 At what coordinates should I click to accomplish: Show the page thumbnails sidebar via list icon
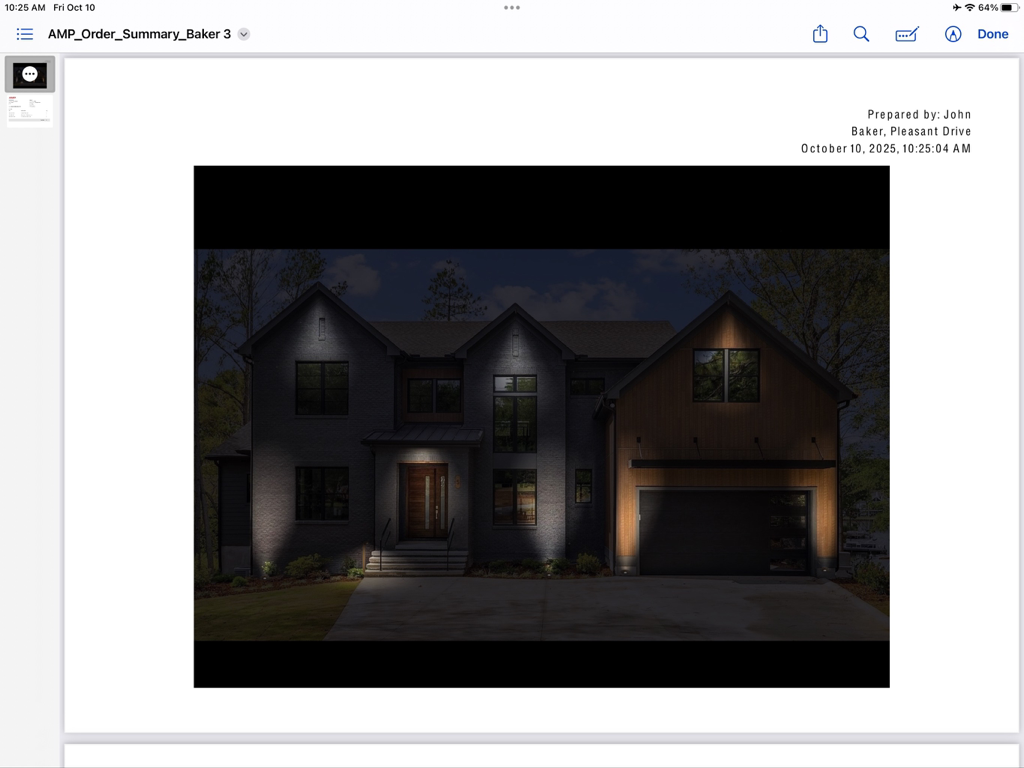24,33
